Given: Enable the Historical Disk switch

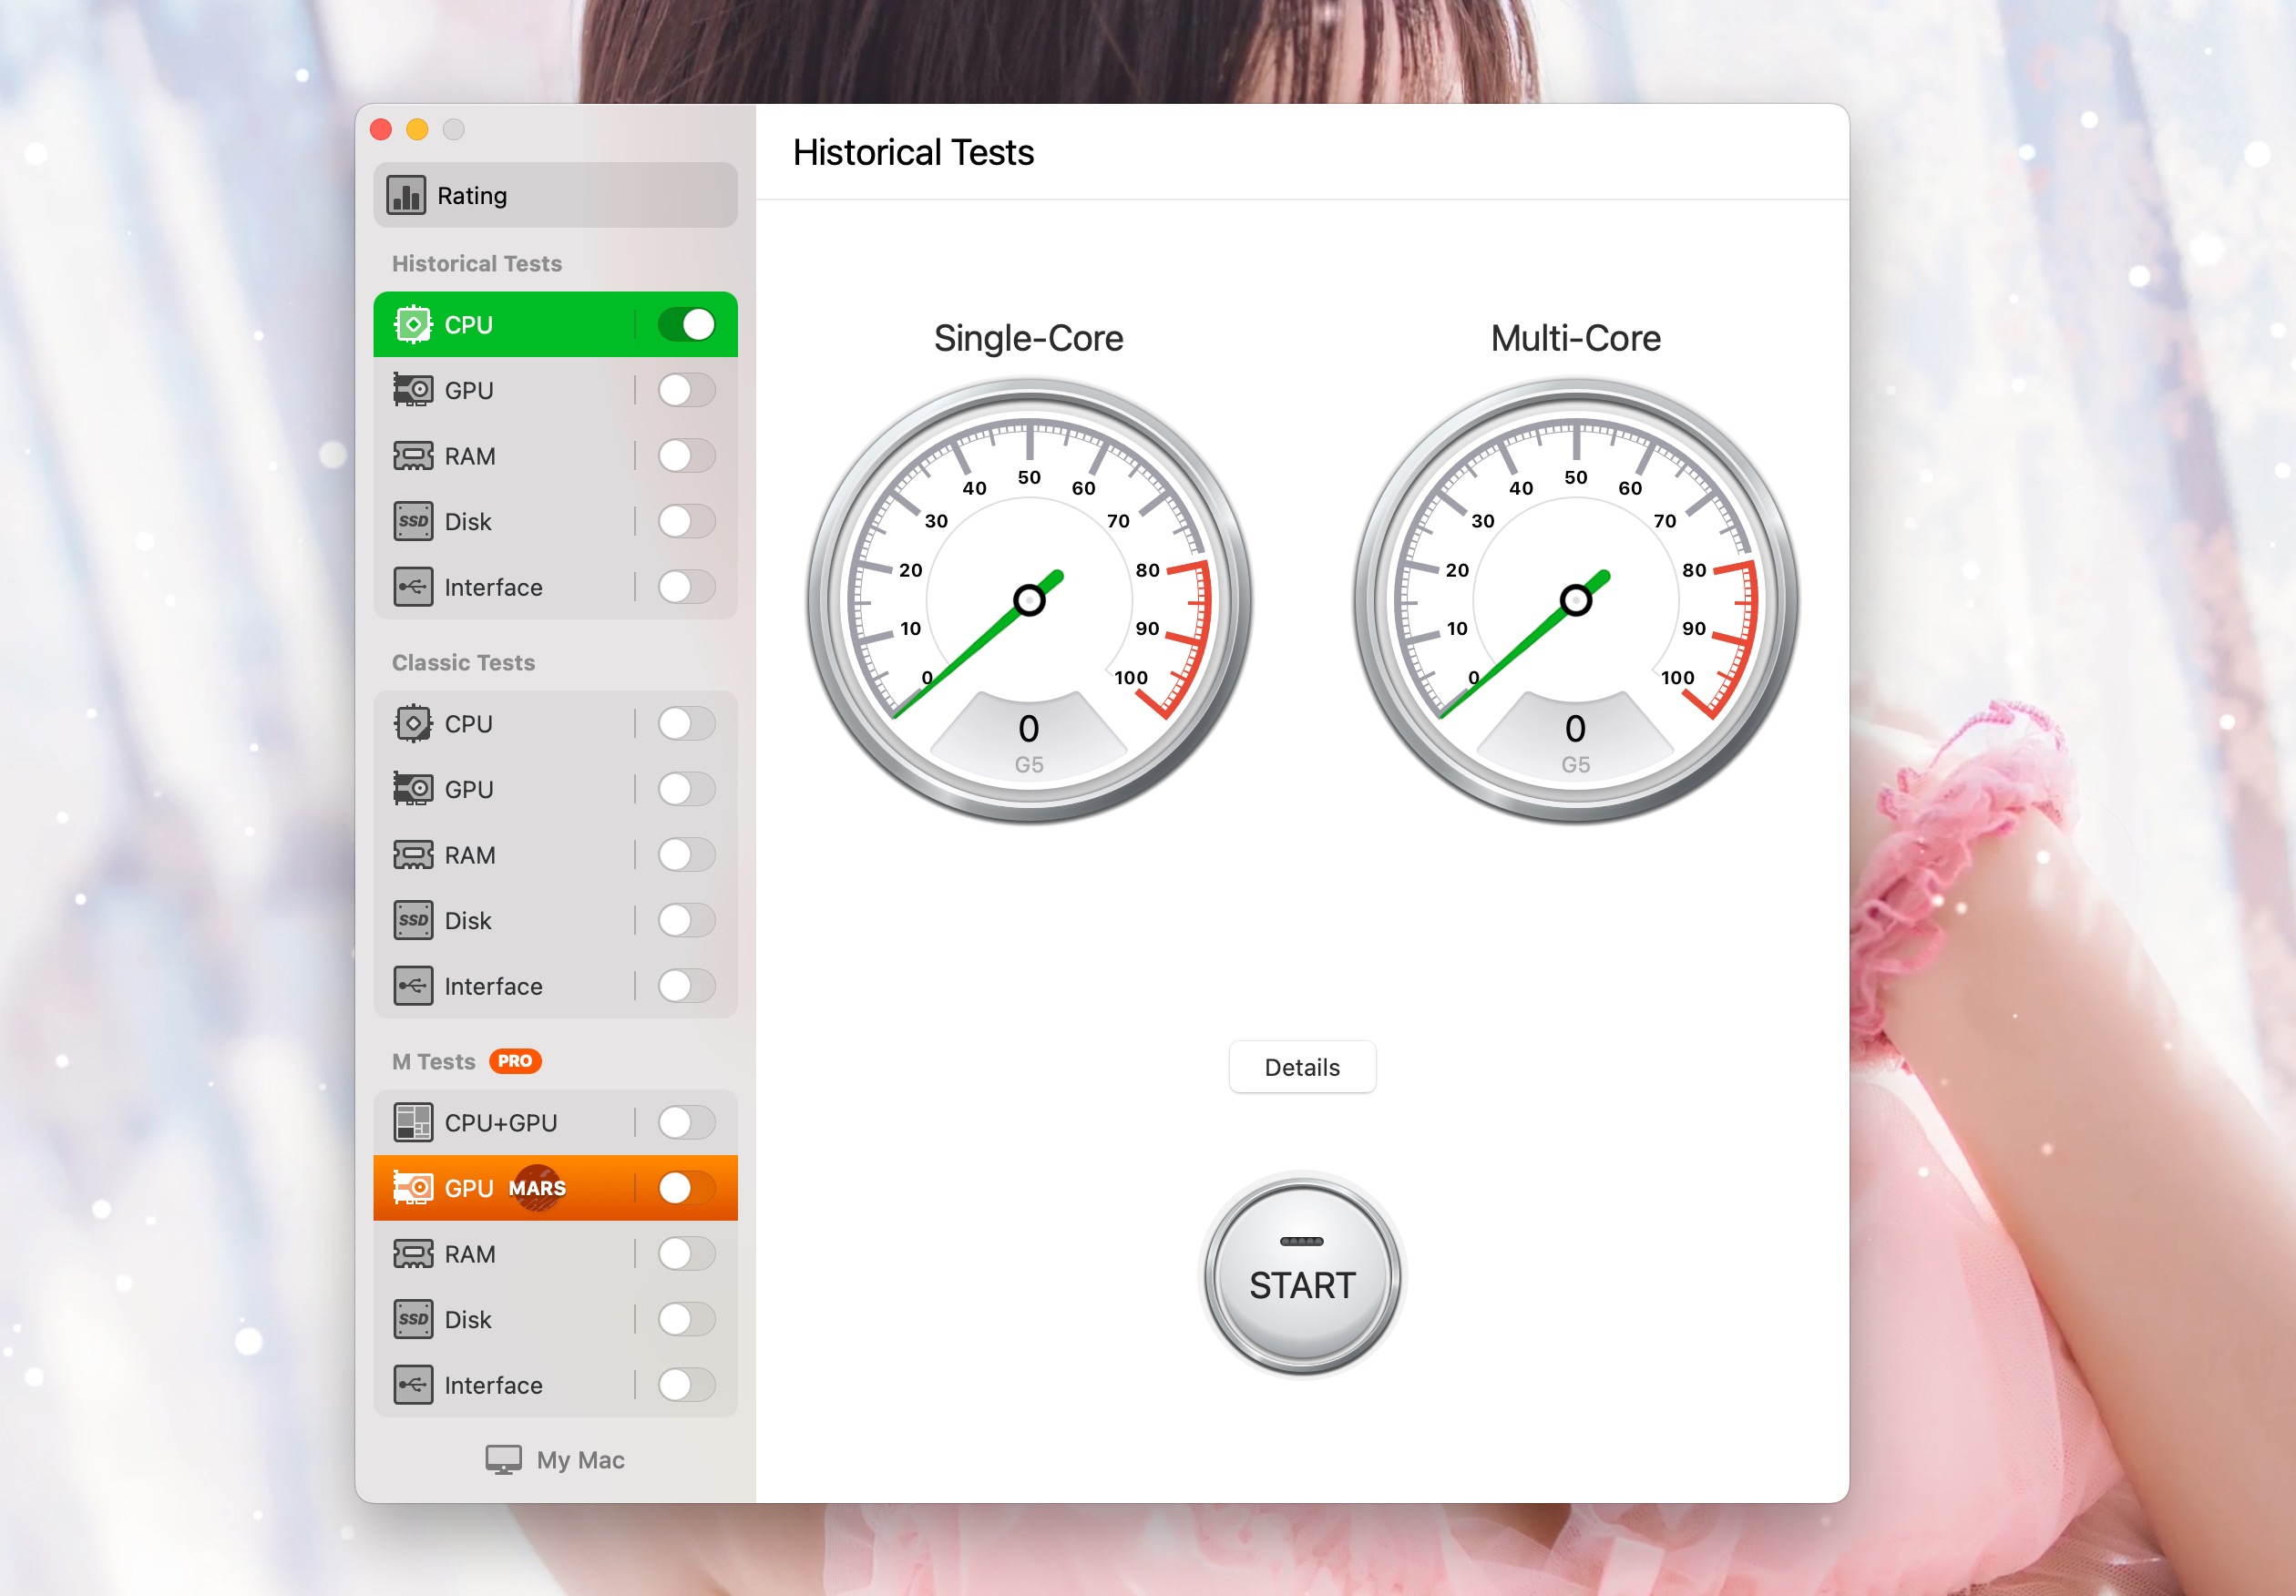Looking at the screenshot, I should [686, 521].
